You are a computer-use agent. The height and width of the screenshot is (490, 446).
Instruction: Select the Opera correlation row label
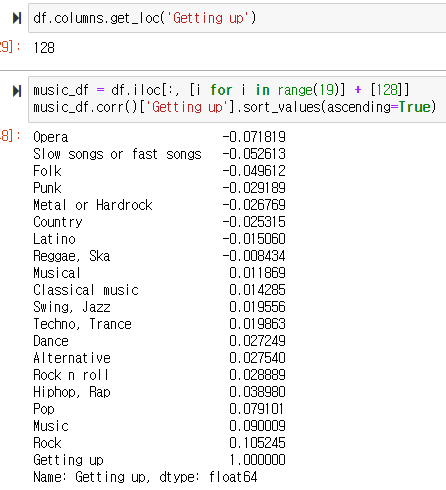pyautogui.click(x=51, y=137)
